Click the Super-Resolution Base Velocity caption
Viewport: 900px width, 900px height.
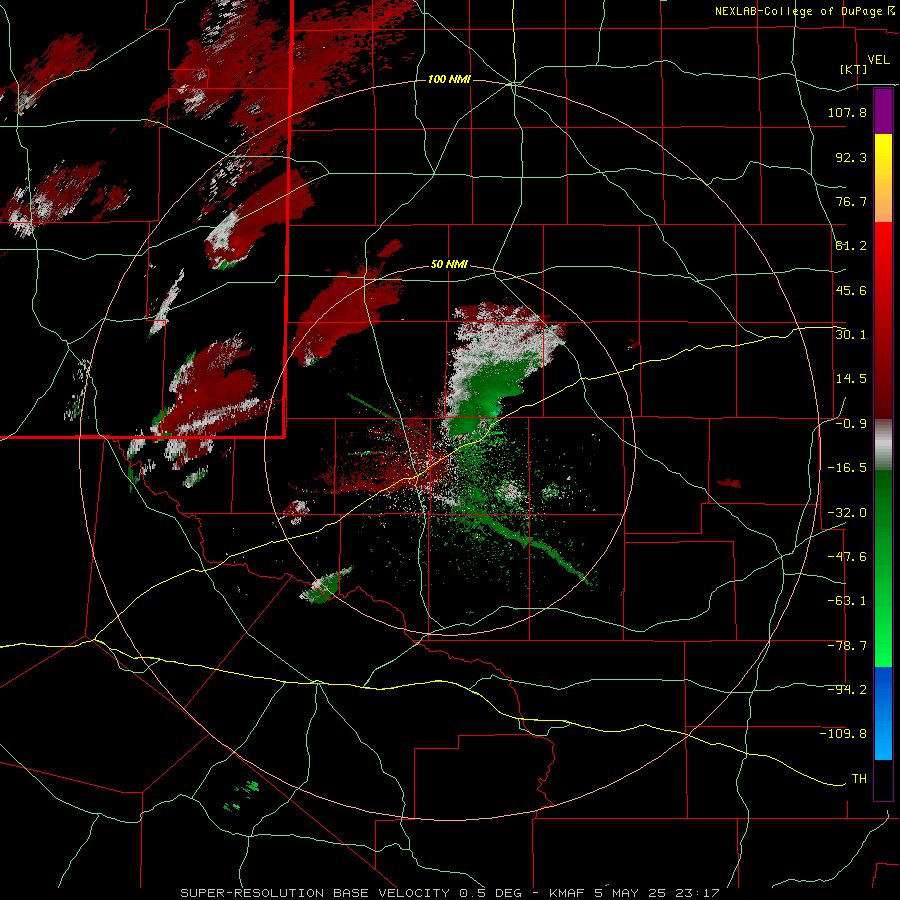click(x=449, y=893)
